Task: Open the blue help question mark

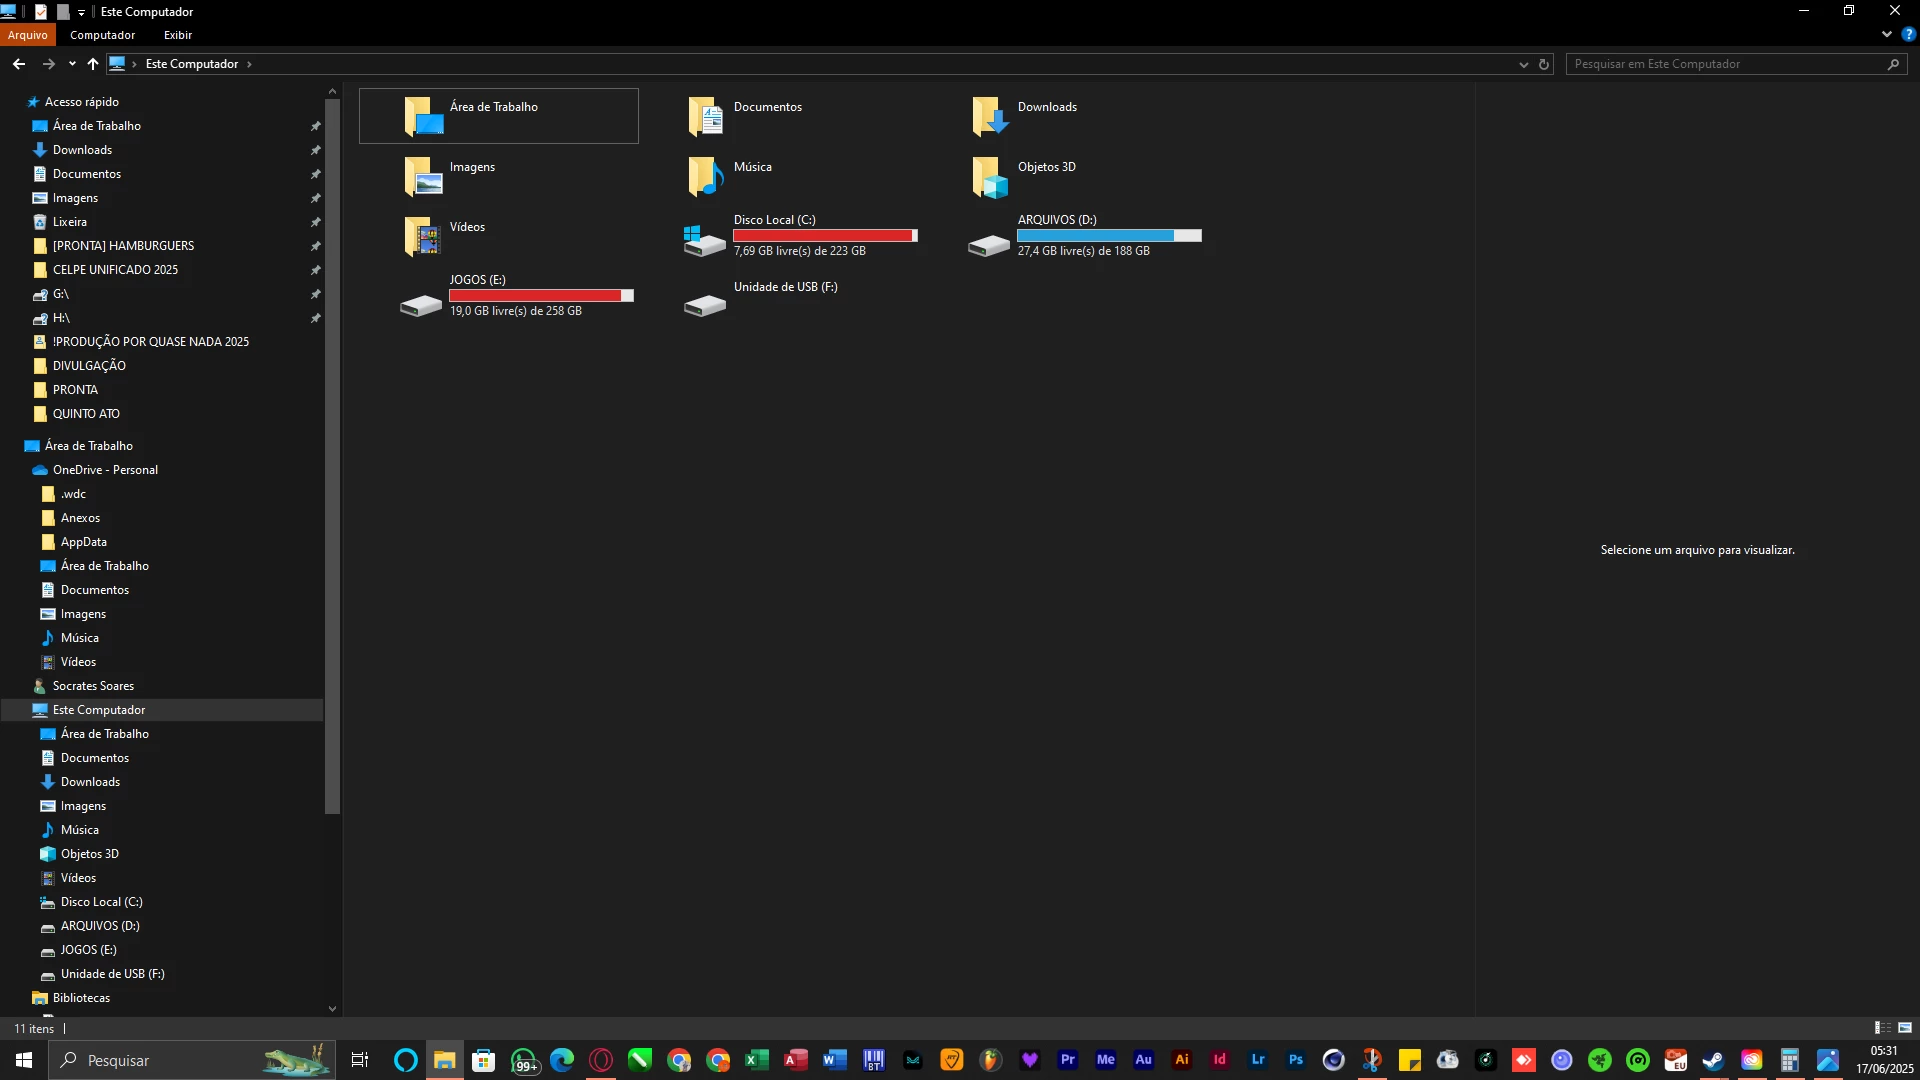Action: click(1908, 34)
